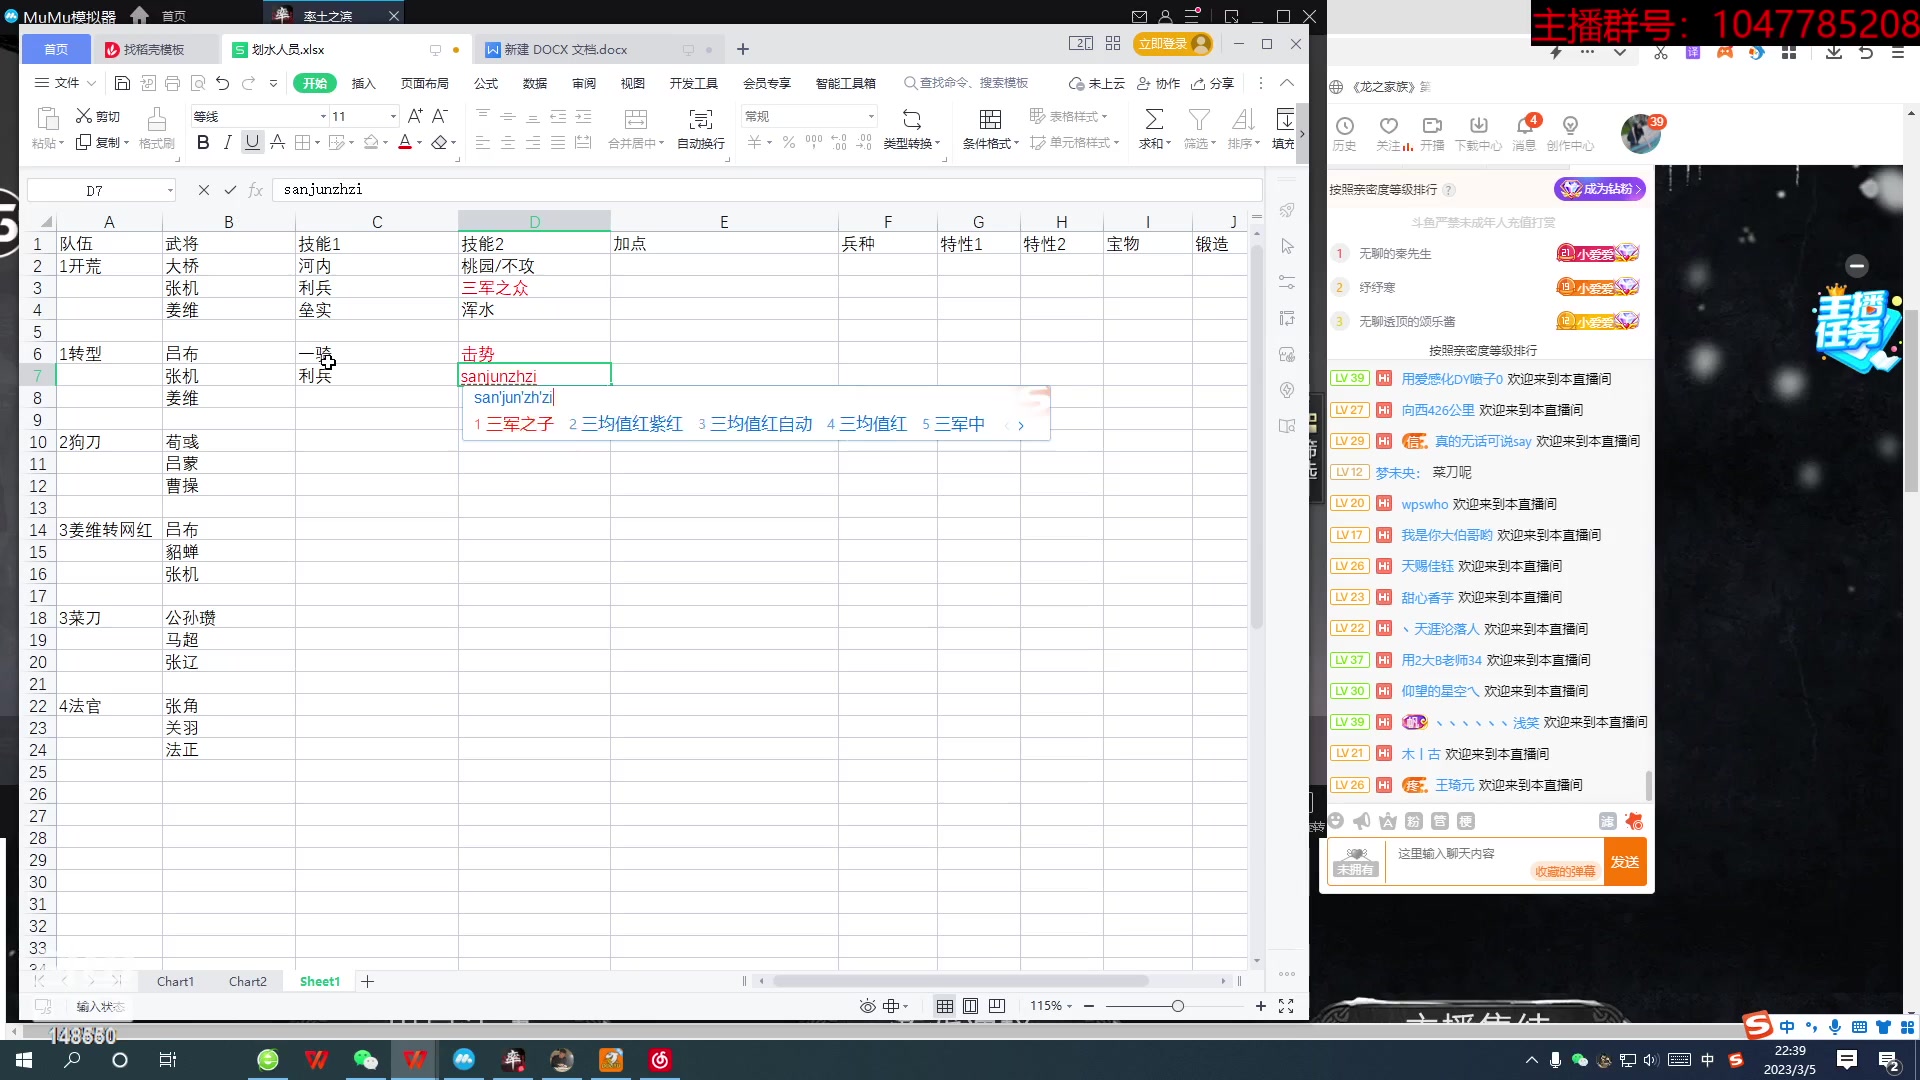
Task: Add a new sheet with plus button
Action: (x=367, y=981)
